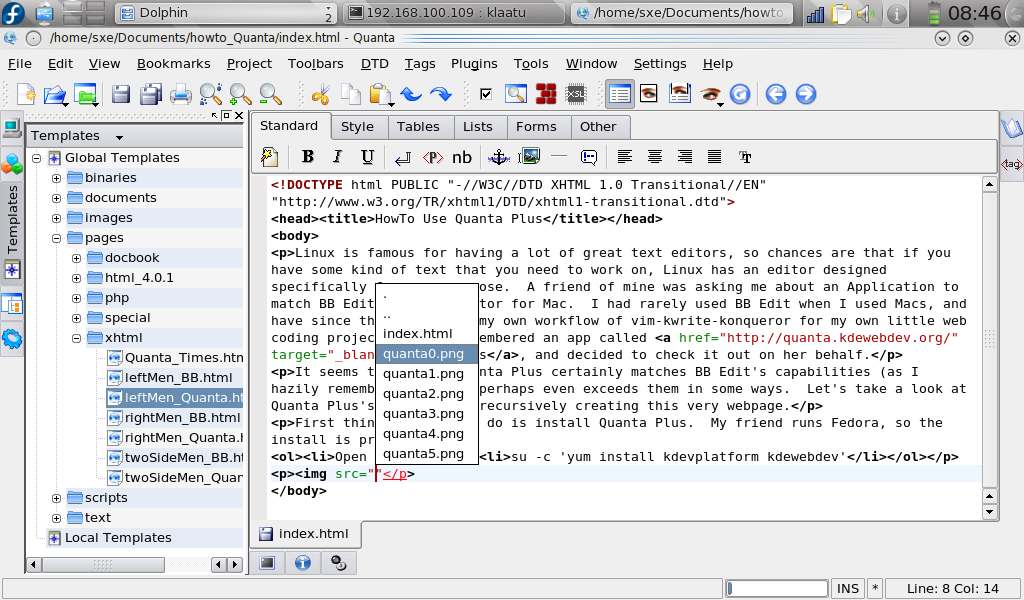Toggle the checkbox icon in main toolbar
The height and width of the screenshot is (600, 1024).
coord(486,94)
